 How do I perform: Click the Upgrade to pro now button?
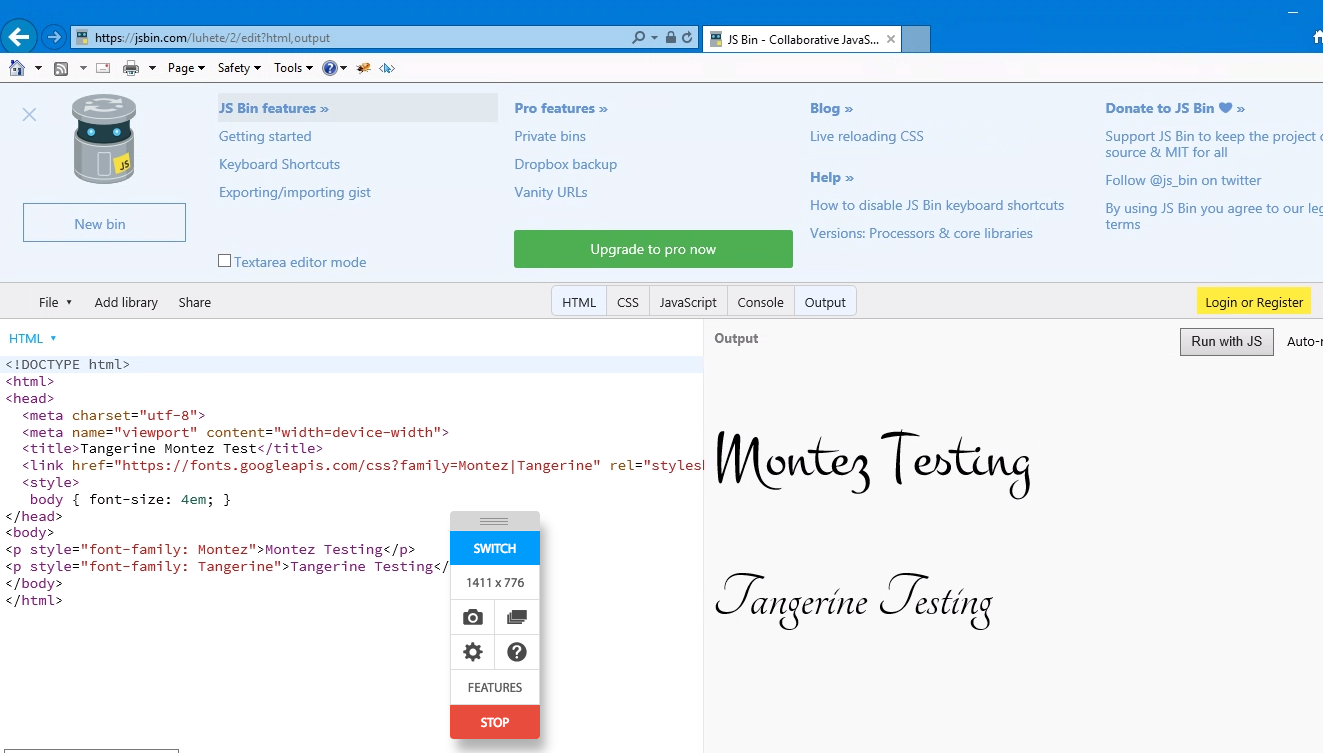tap(653, 249)
